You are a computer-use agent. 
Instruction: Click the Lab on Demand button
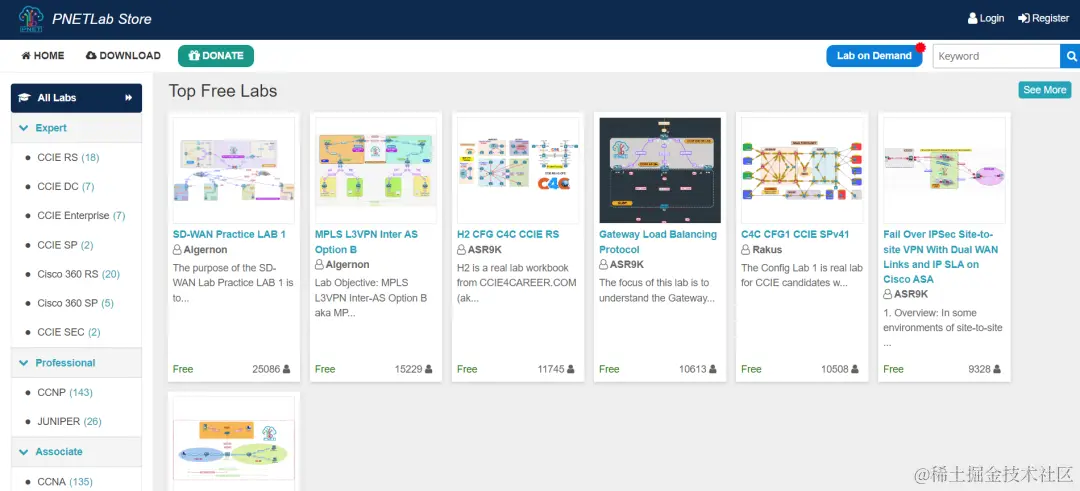pyautogui.click(x=874, y=56)
